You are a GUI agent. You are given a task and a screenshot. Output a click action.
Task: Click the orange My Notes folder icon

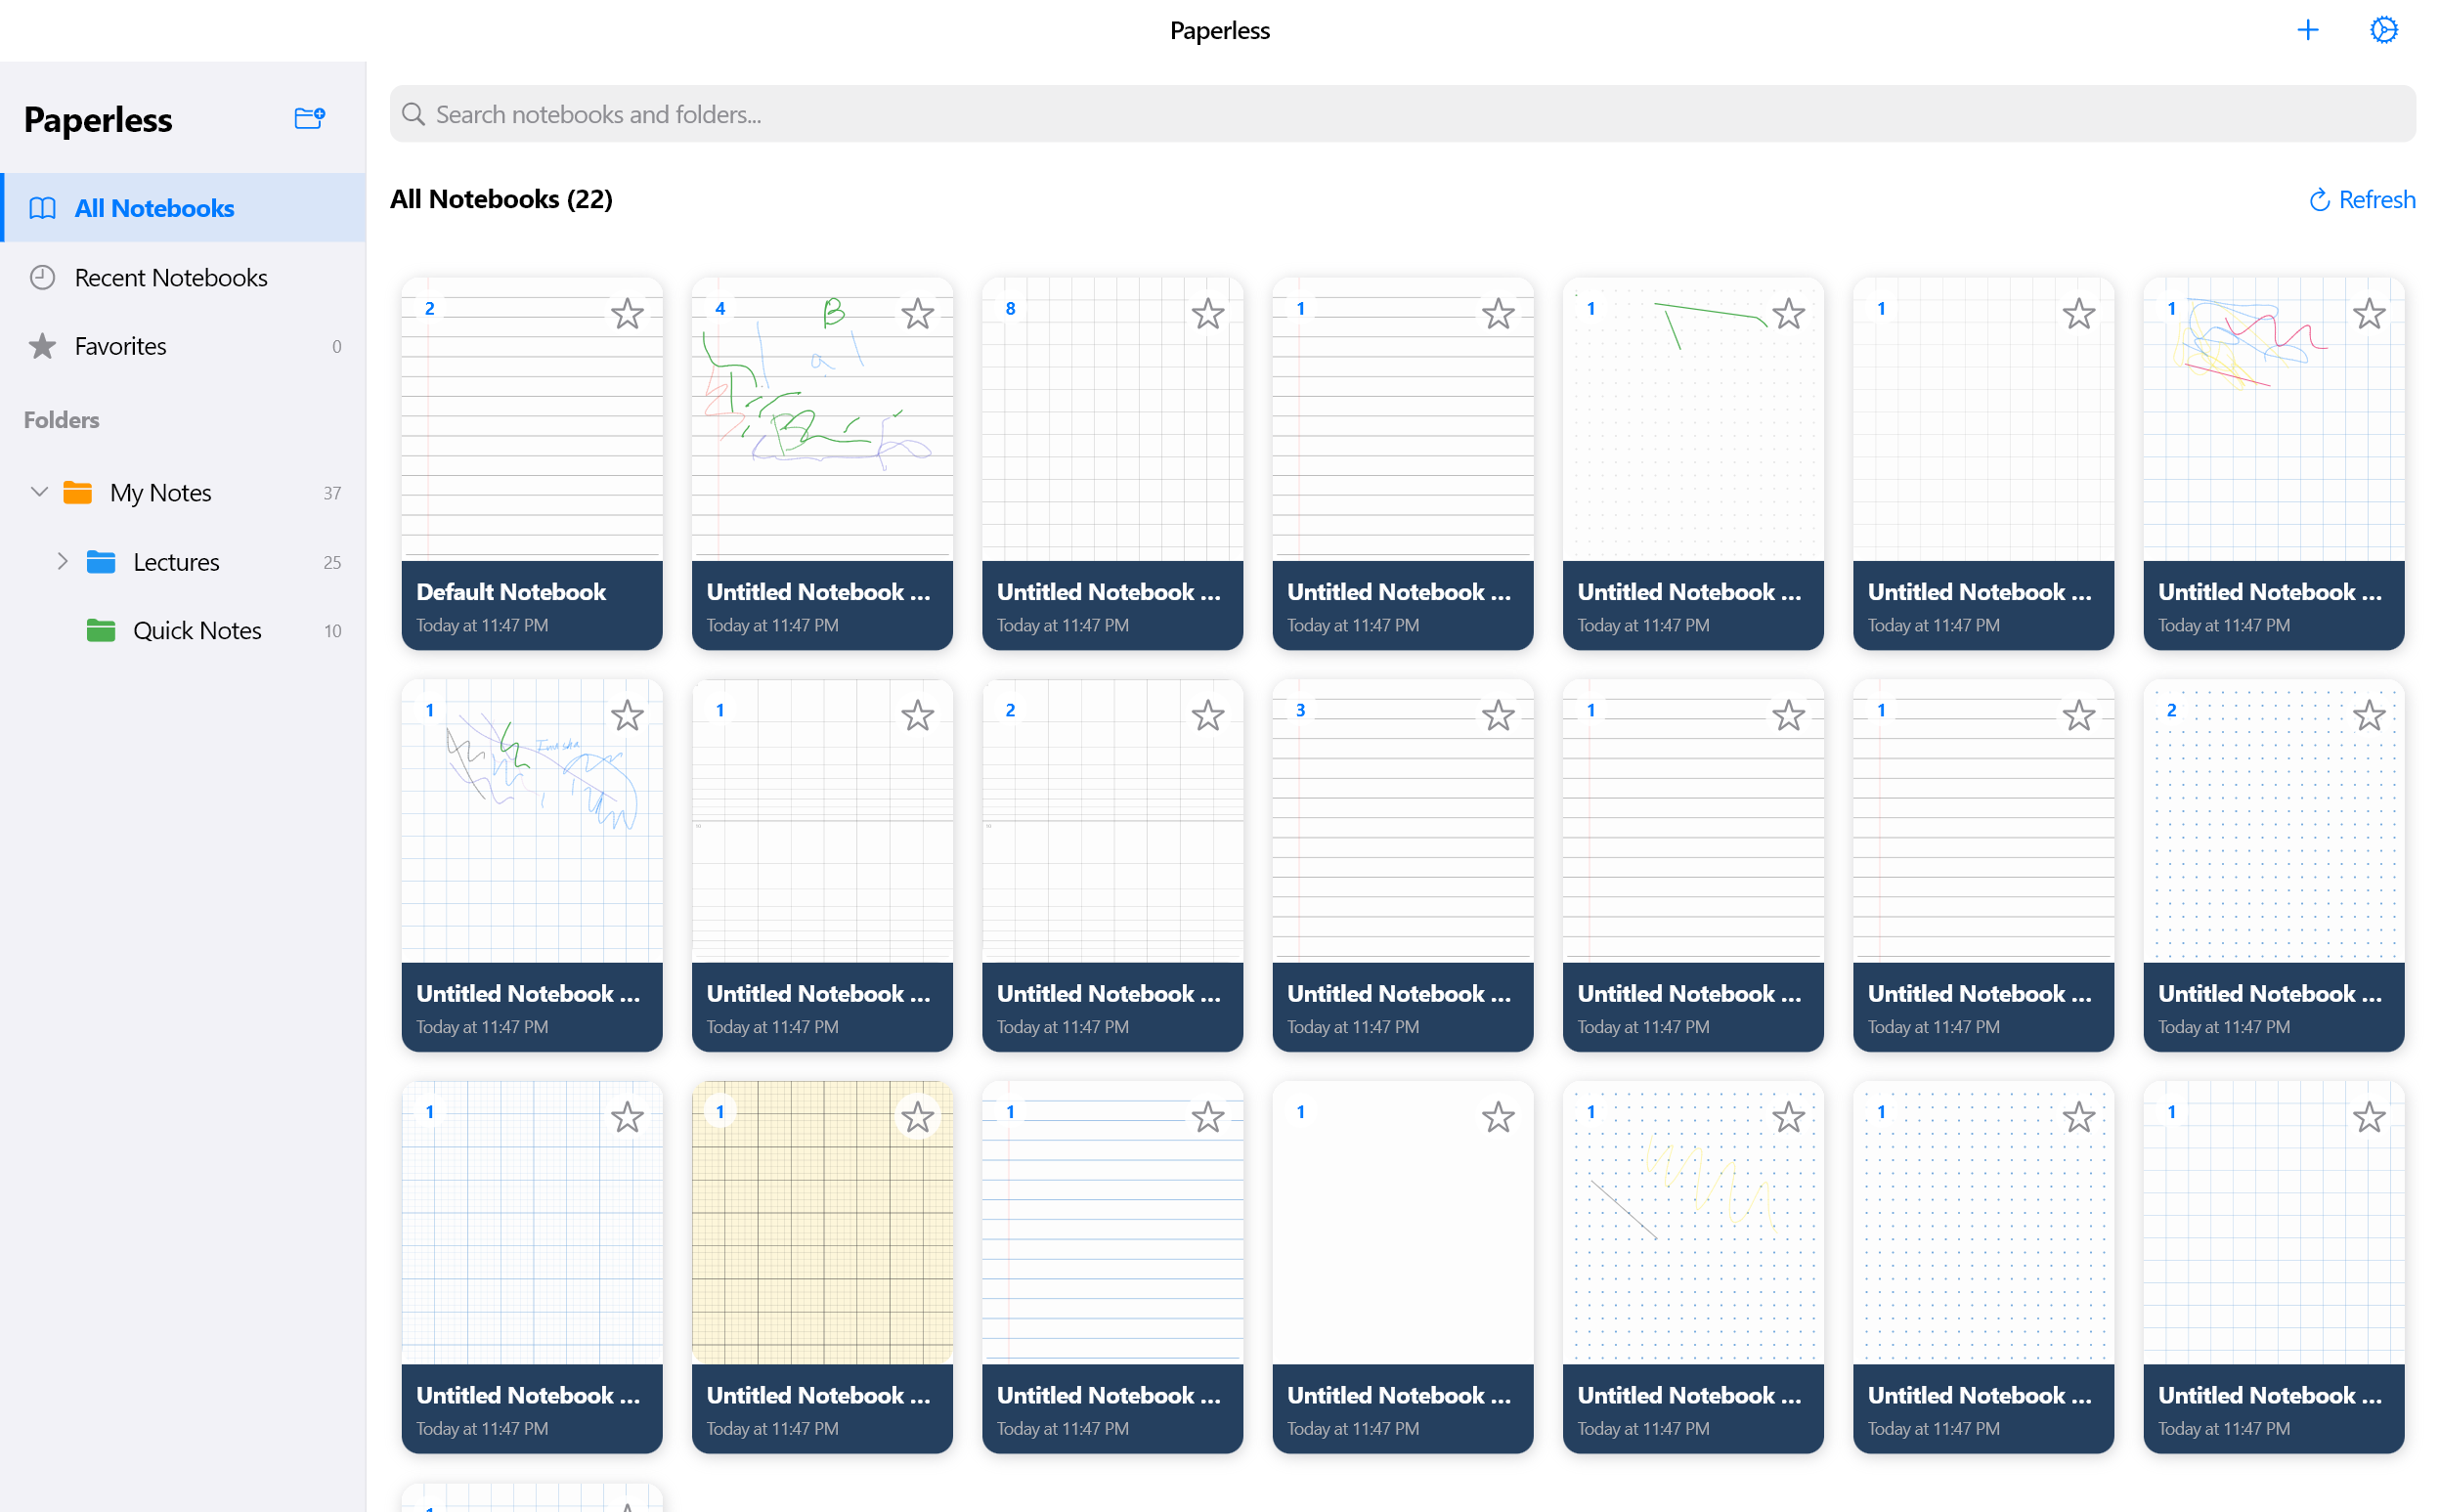[78, 492]
